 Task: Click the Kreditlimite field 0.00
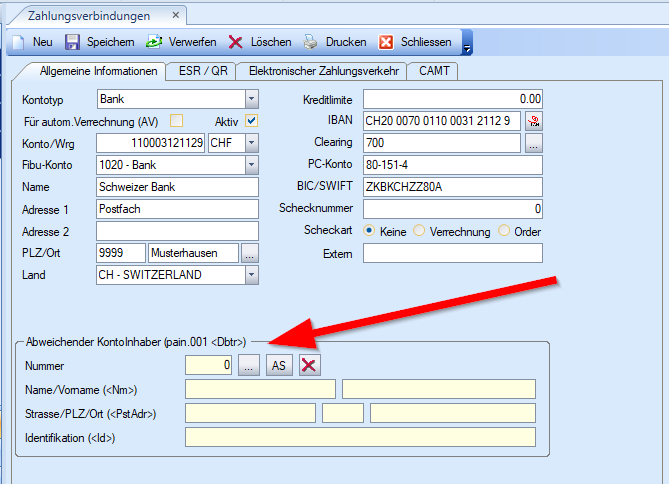click(x=453, y=99)
